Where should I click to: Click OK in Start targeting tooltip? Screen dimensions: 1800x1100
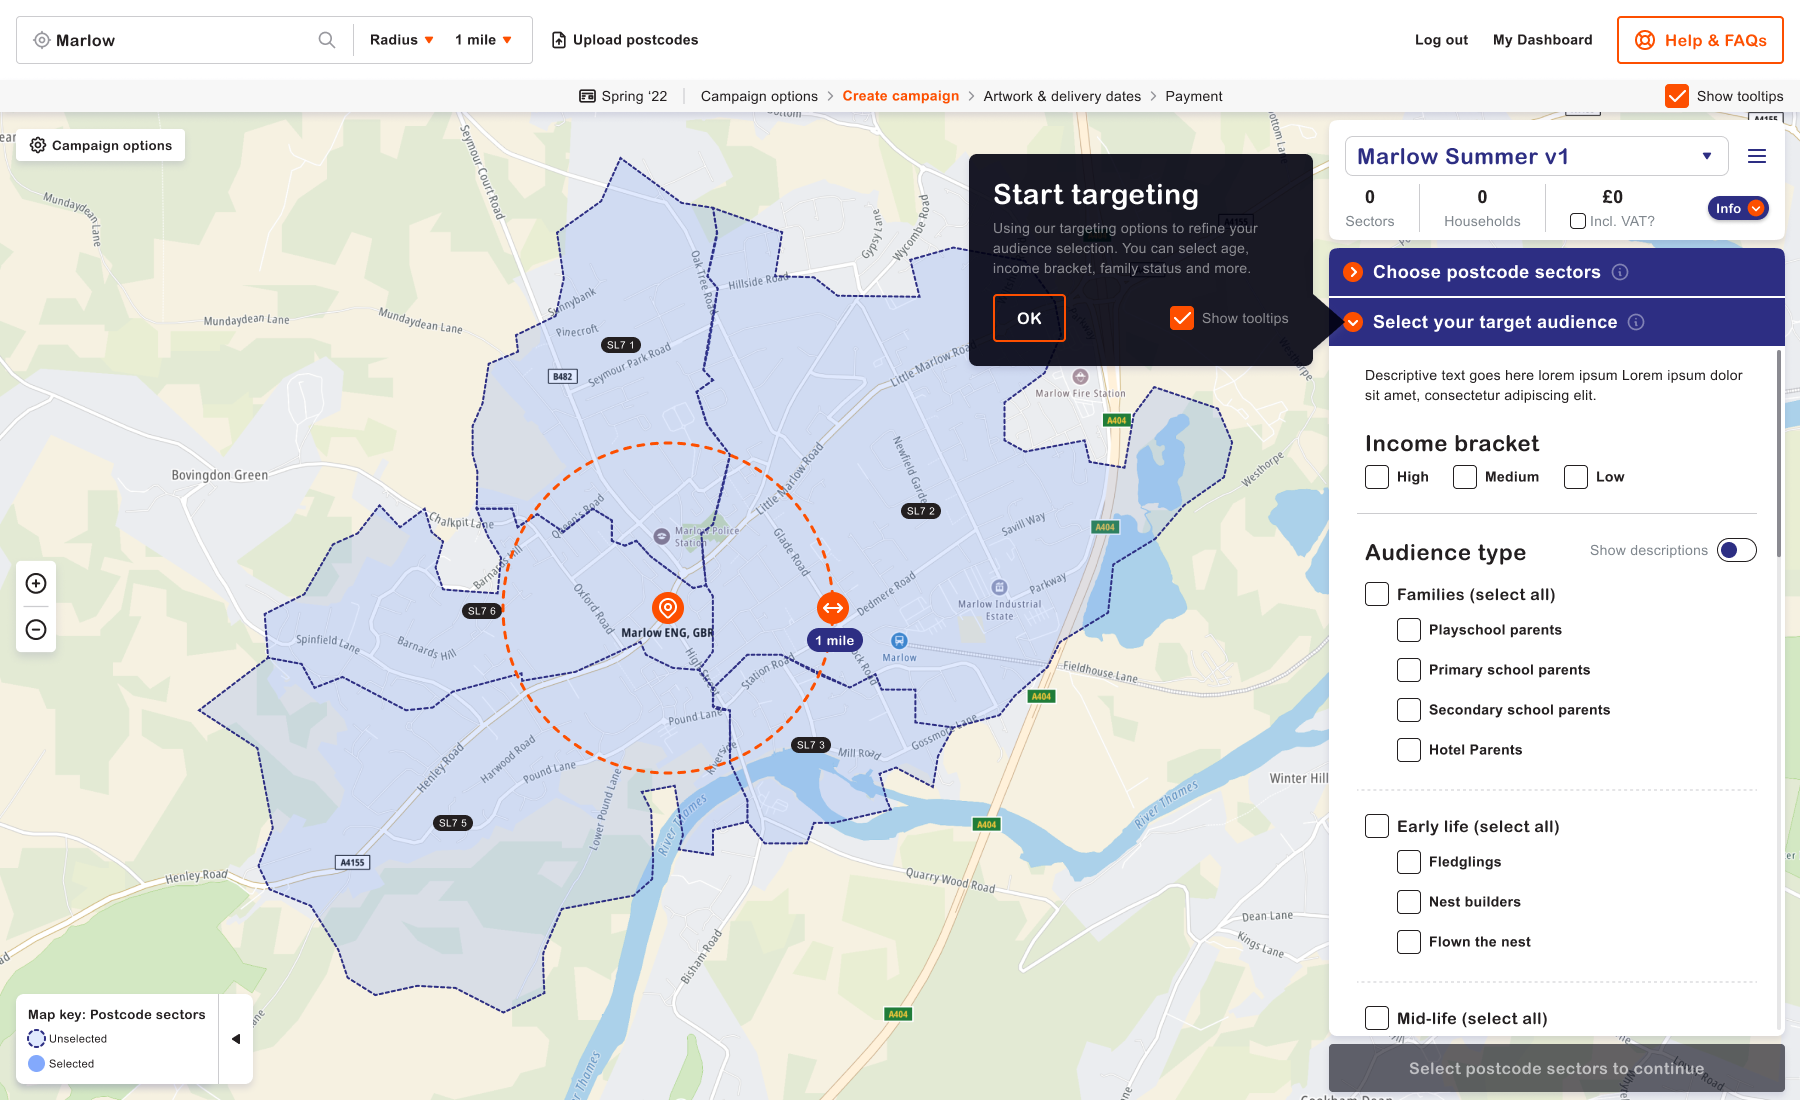[x=1029, y=318]
